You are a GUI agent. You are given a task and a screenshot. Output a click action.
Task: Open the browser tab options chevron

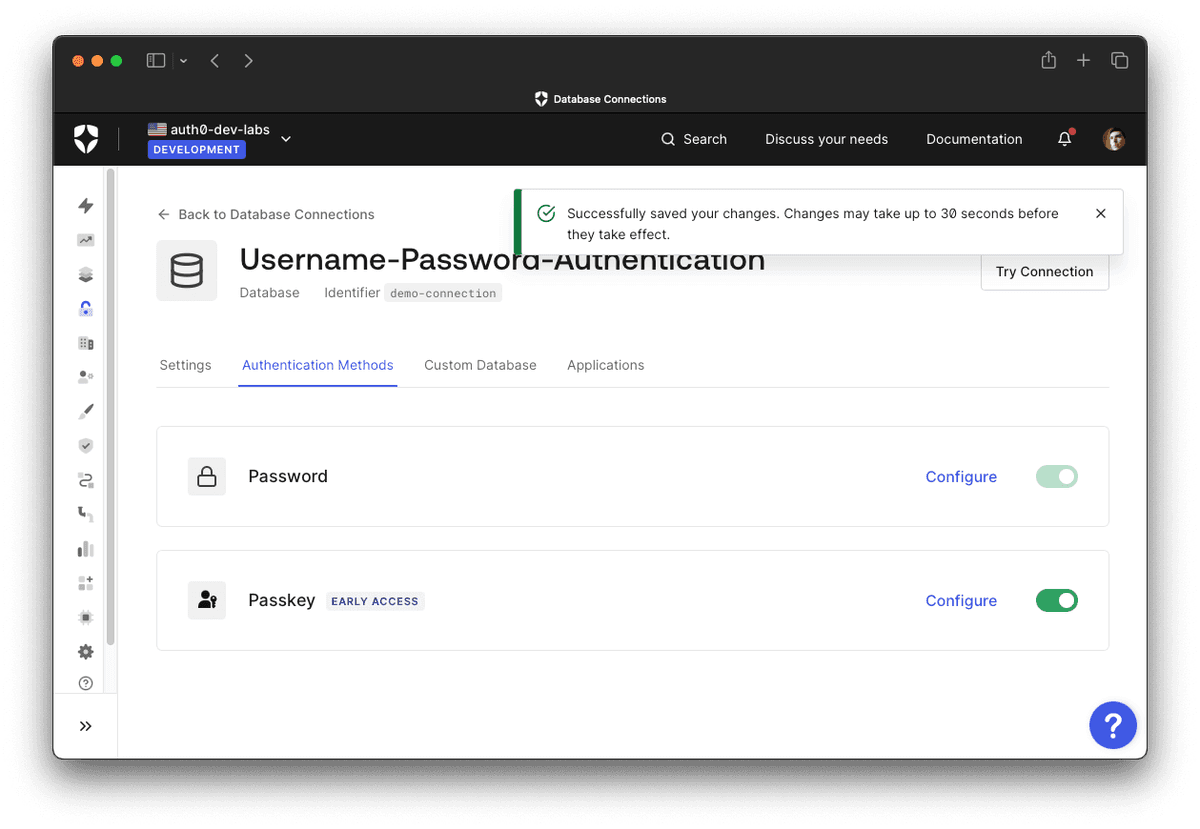(x=183, y=60)
